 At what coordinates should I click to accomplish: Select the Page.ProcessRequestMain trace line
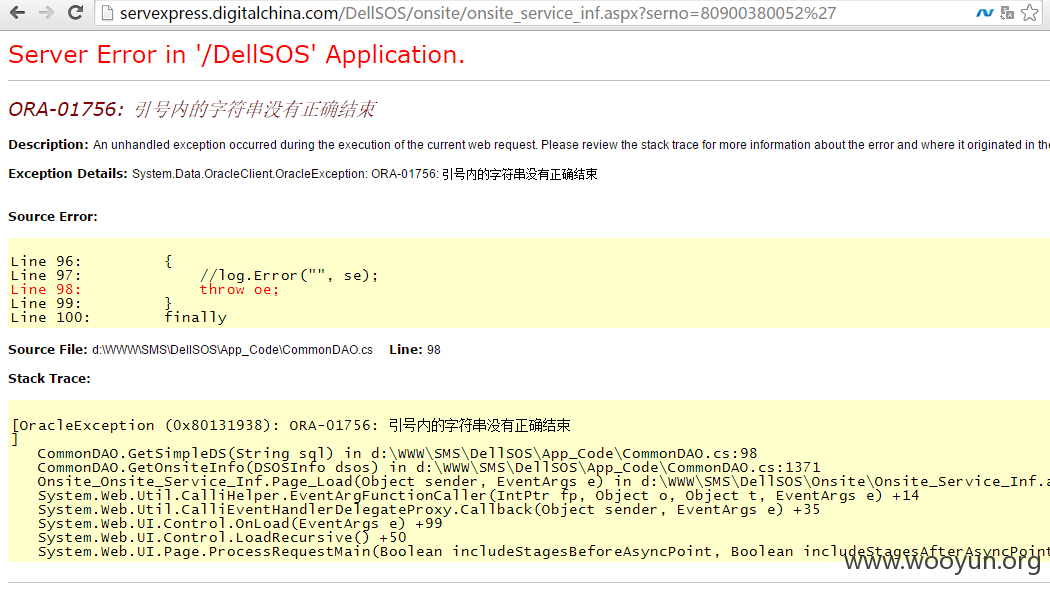click(x=544, y=552)
